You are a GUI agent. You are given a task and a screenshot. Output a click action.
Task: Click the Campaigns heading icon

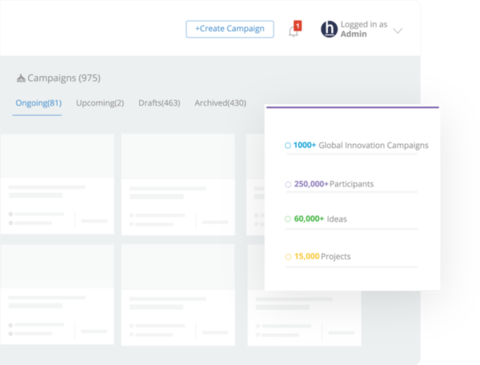click(x=21, y=78)
